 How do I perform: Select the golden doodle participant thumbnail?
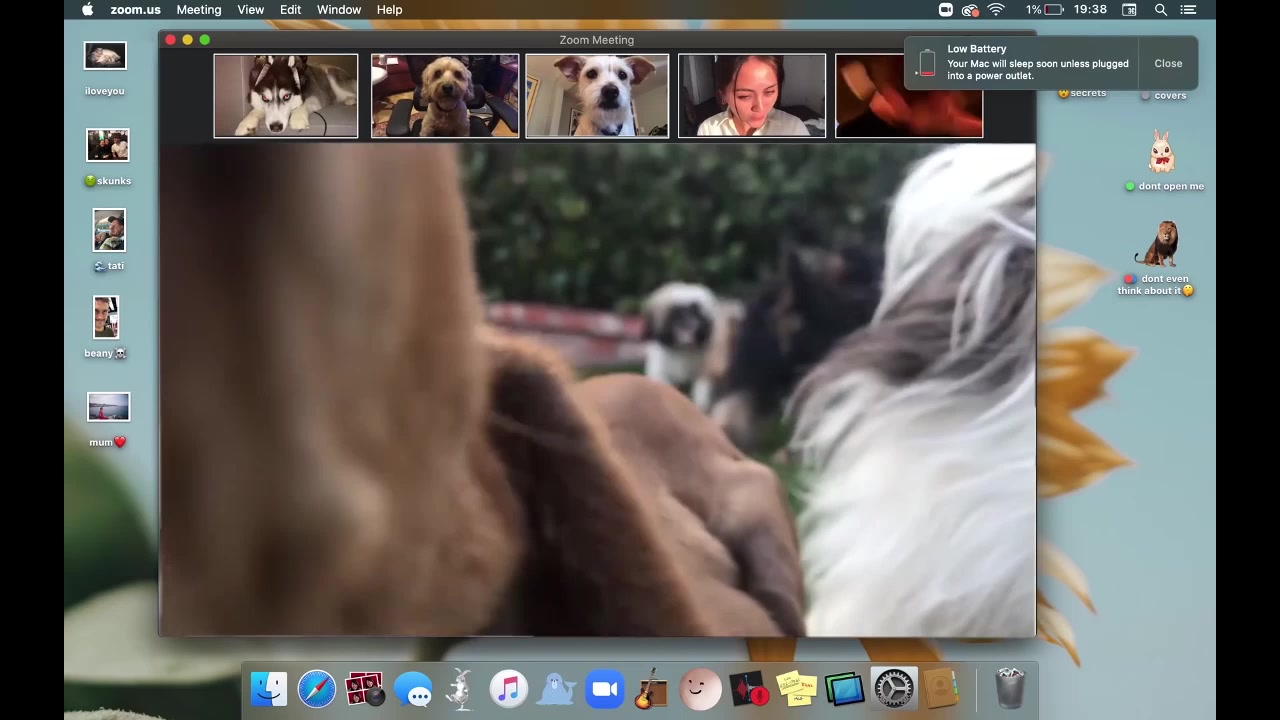click(445, 96)
